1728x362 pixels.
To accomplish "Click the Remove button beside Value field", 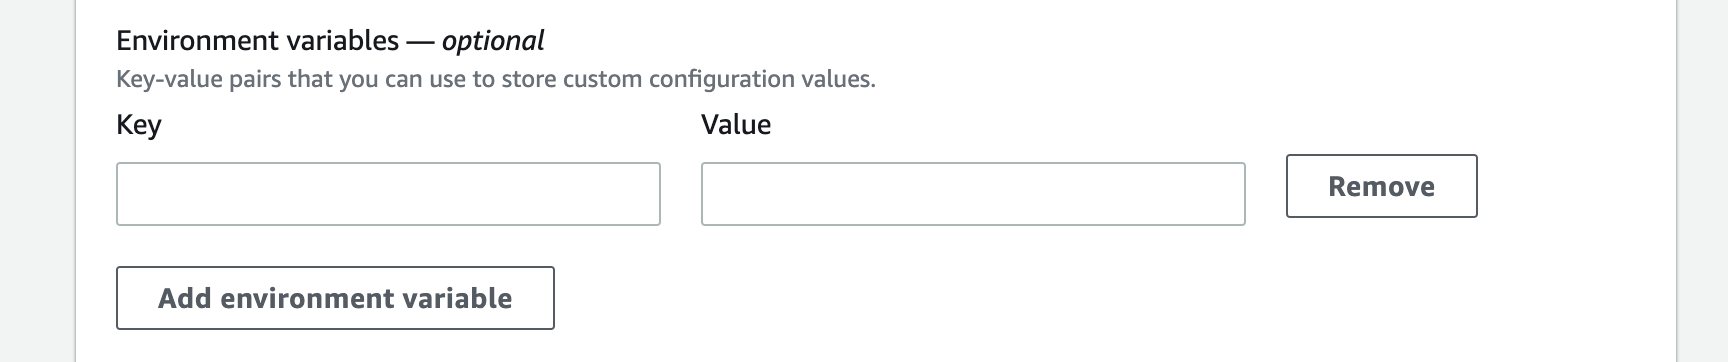I will (x=1381, y=186).
